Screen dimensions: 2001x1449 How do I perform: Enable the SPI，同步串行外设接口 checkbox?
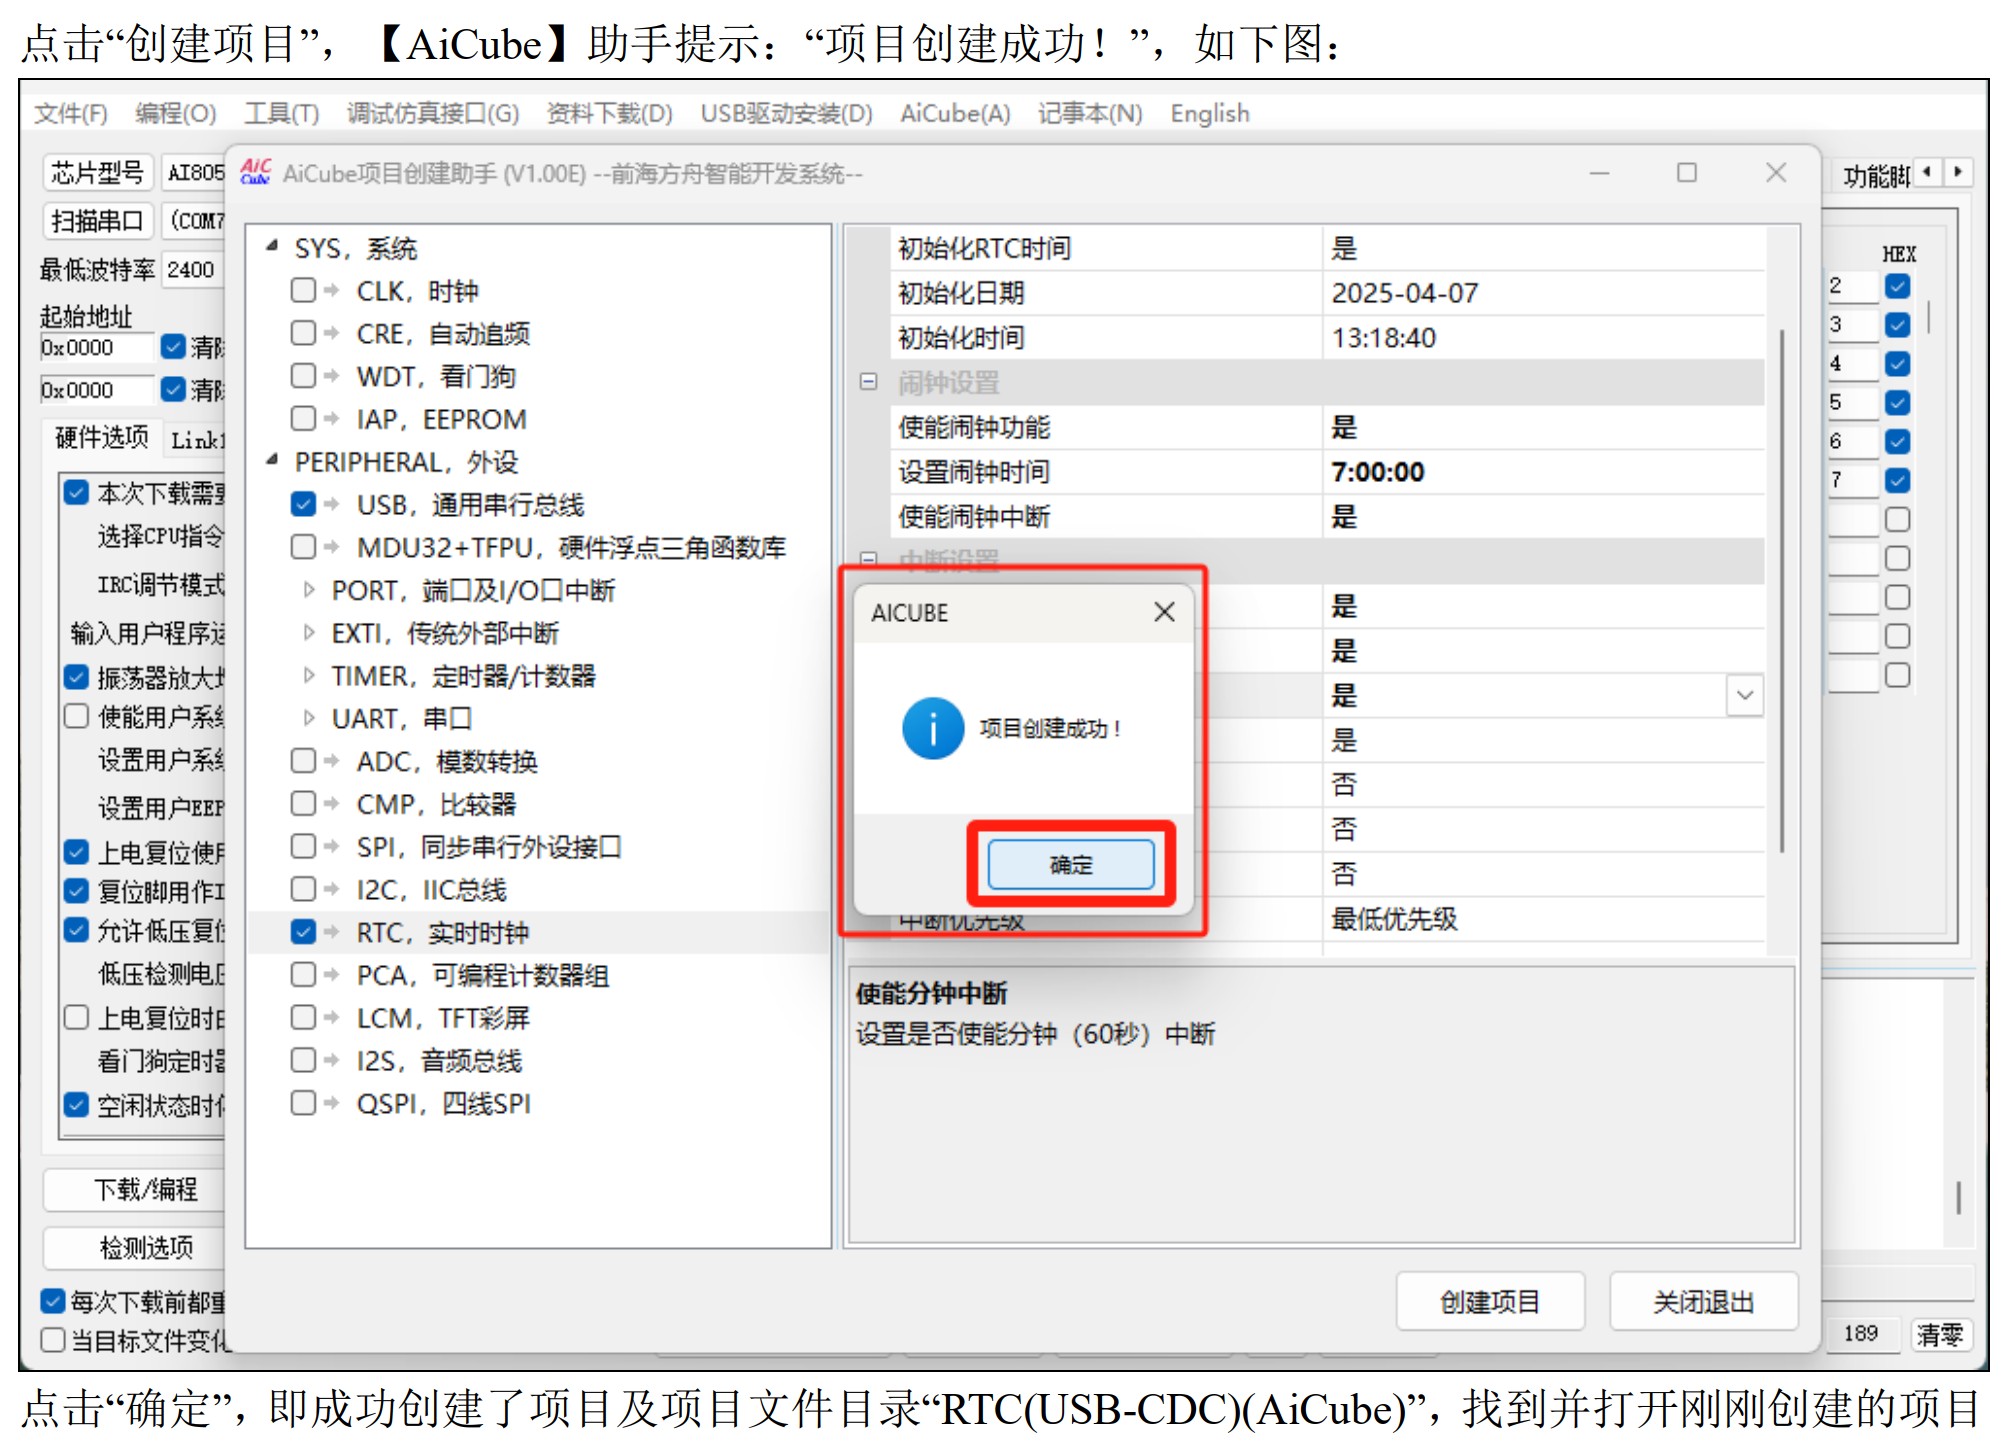click(x=303, y=846)
